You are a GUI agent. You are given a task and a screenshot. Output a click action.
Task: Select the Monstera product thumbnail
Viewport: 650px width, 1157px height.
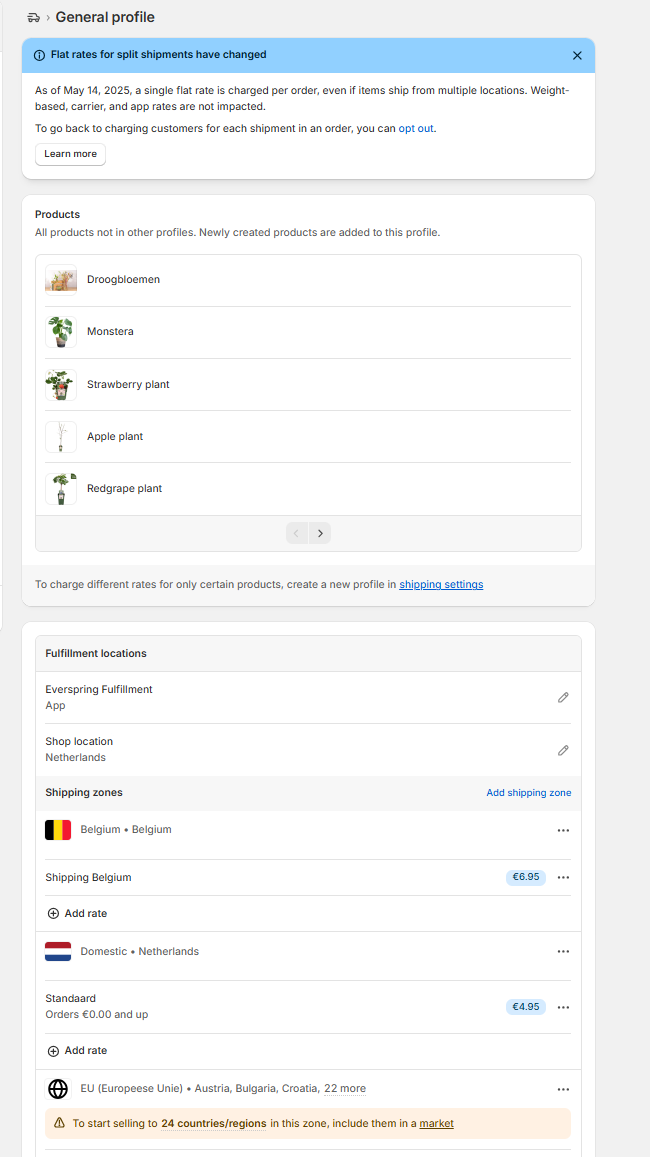pos(60,332)
